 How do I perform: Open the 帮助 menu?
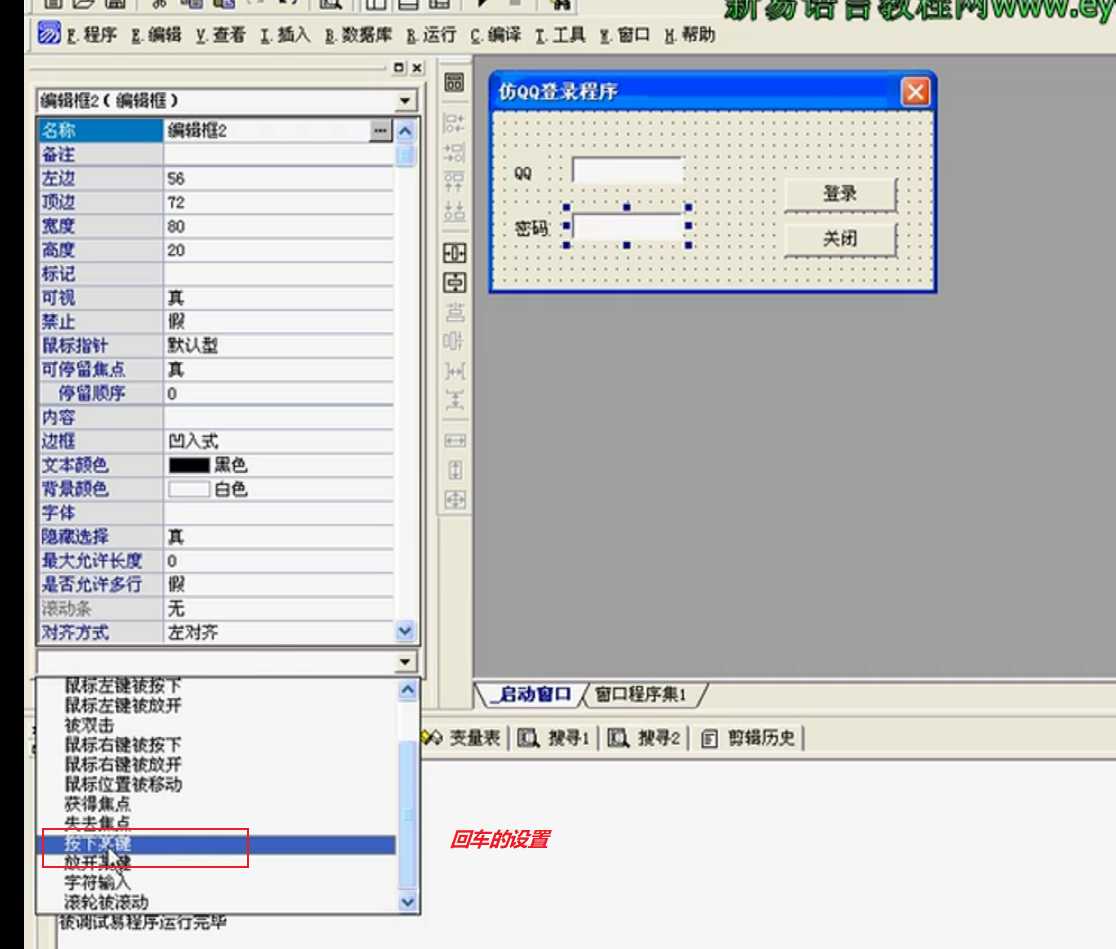coord(690,34)
